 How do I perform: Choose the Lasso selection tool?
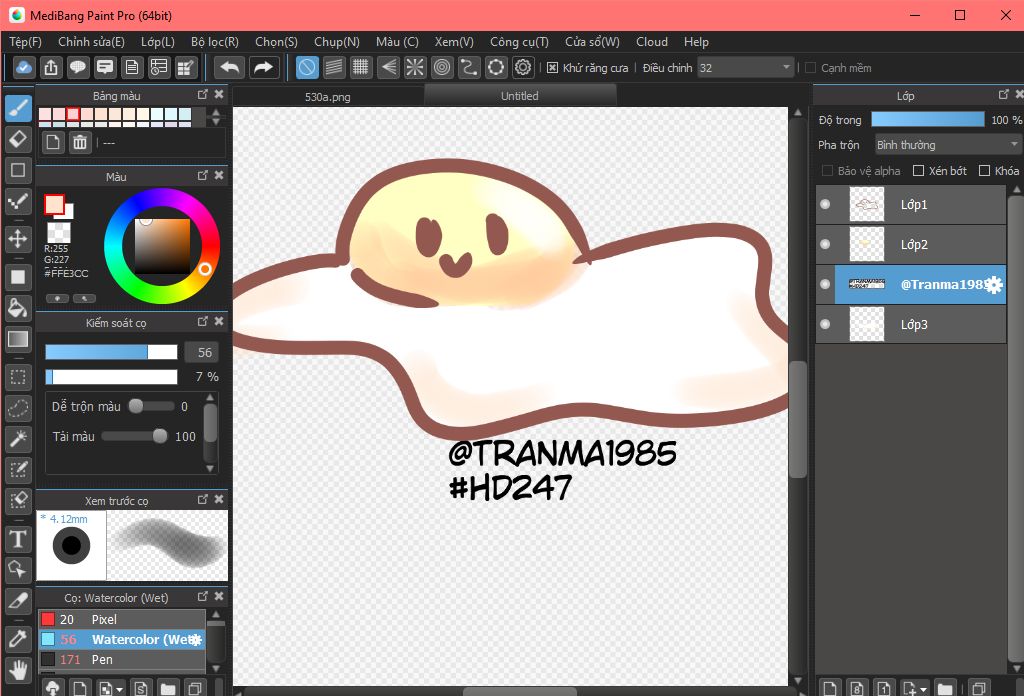pyautogui.click(x=18, y=408)
